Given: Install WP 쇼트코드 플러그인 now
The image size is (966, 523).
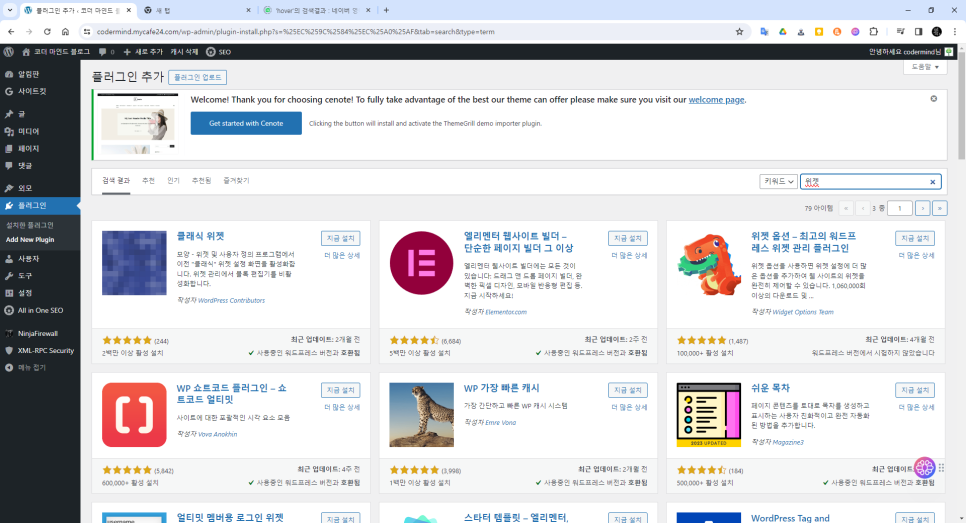Looking at the screenshot, I should click(341, 390).
